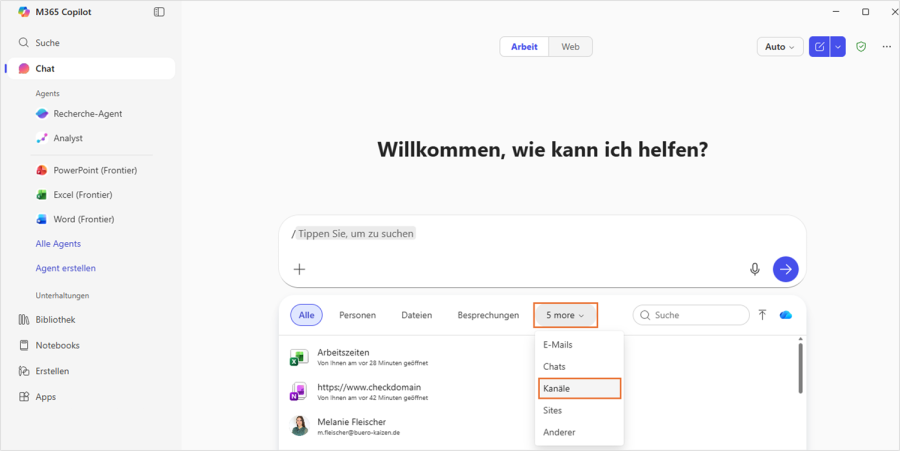Send the message with arrow button
The width and height of the screenshot is (900, 451).
[785, 269]
